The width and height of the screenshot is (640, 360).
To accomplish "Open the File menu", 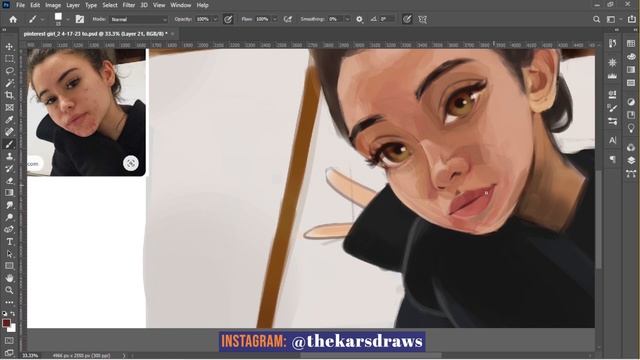I will [20, 5].
